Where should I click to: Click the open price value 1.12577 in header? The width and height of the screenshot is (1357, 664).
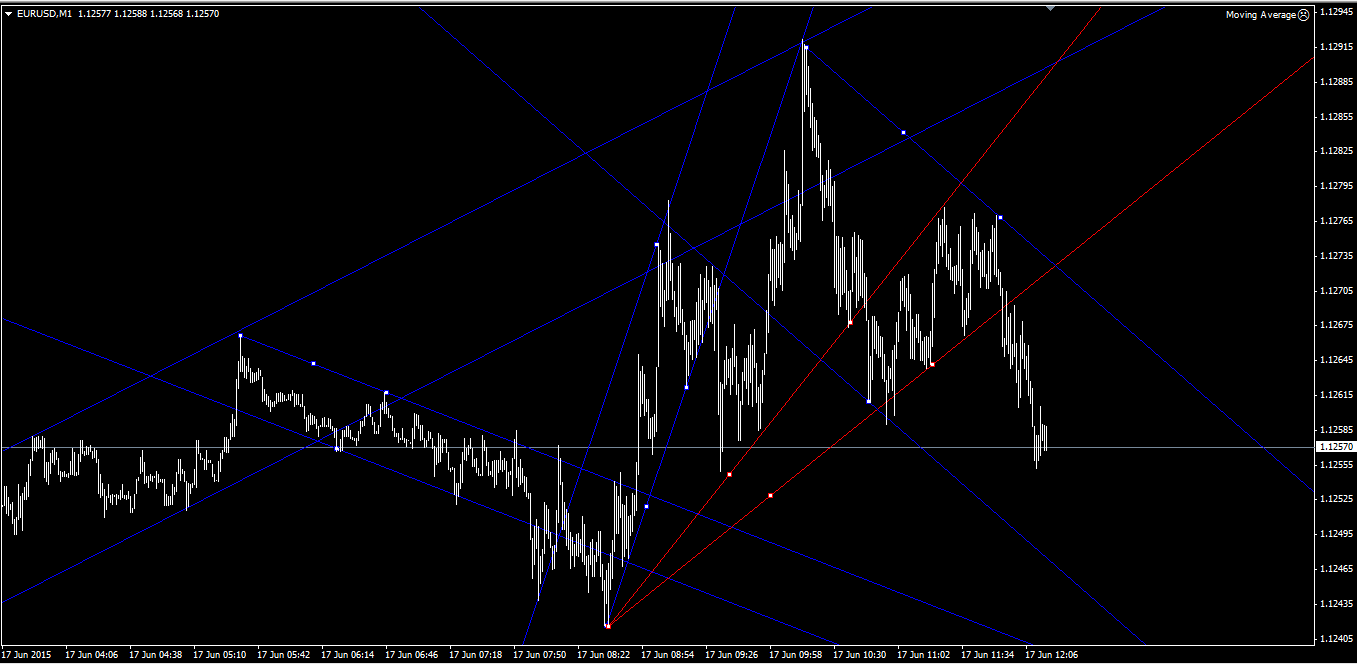click(x=93, y=13)
